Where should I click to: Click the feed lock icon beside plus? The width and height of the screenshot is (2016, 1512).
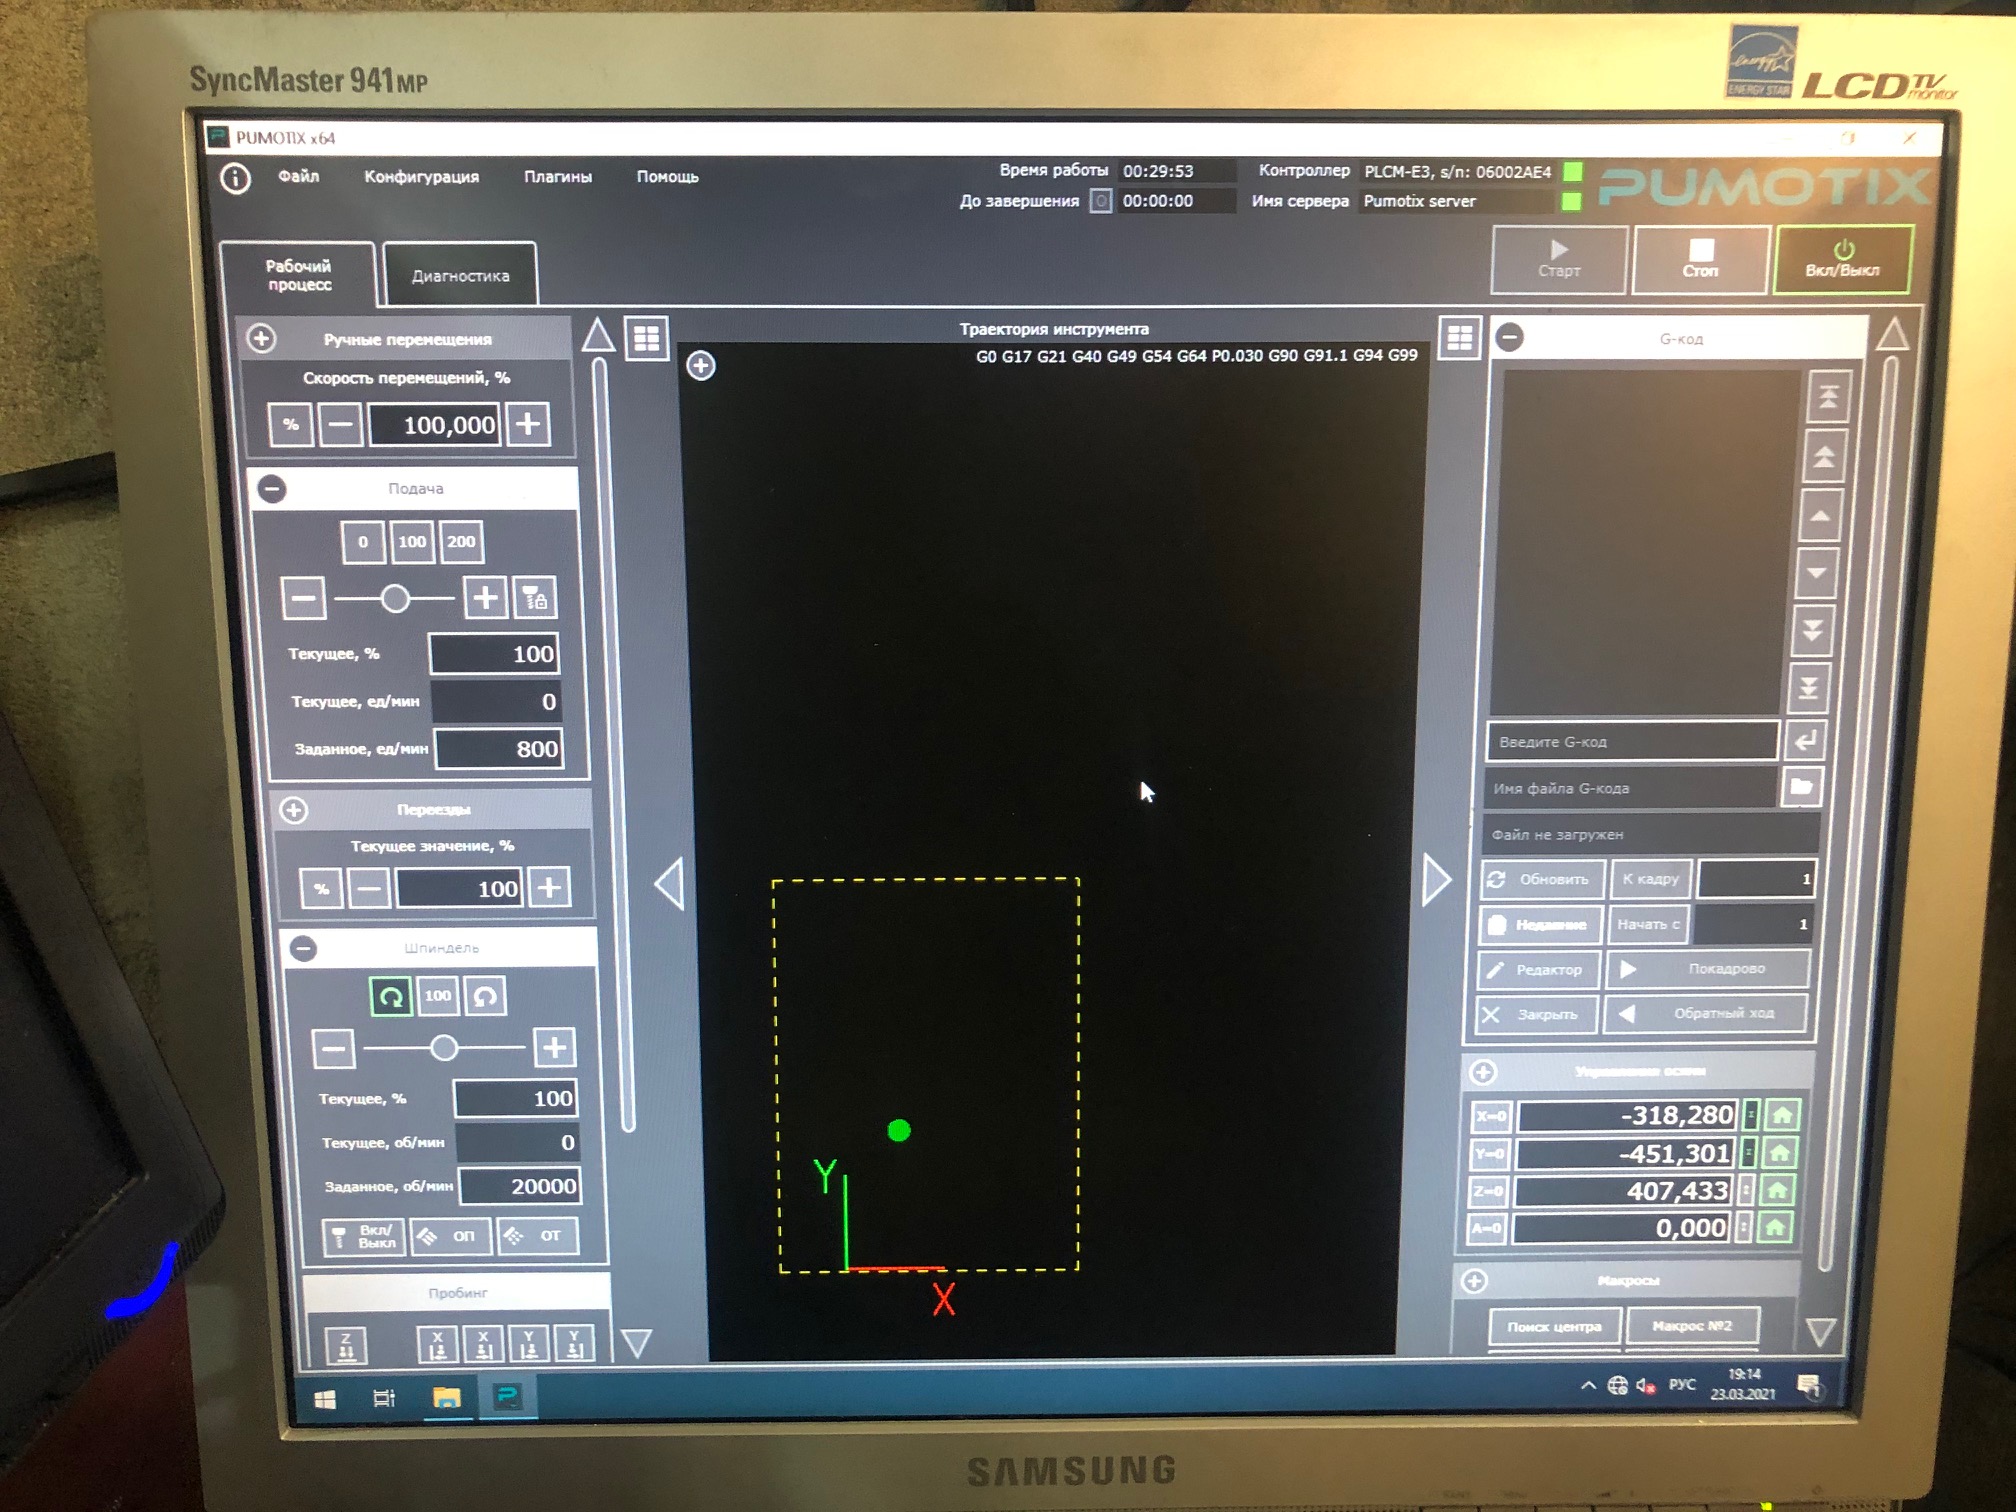click(535, 598)
